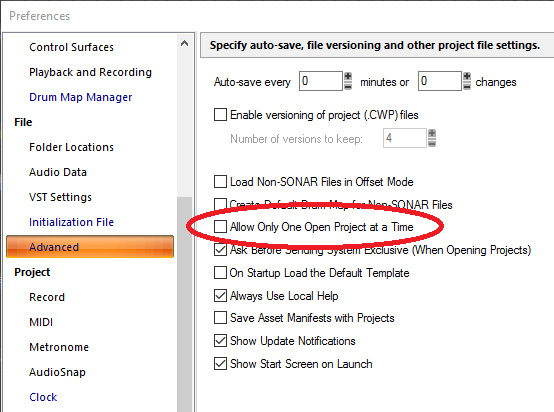Open the Drum Map Manager page
The image size is (554, 412).
(81, 97)
